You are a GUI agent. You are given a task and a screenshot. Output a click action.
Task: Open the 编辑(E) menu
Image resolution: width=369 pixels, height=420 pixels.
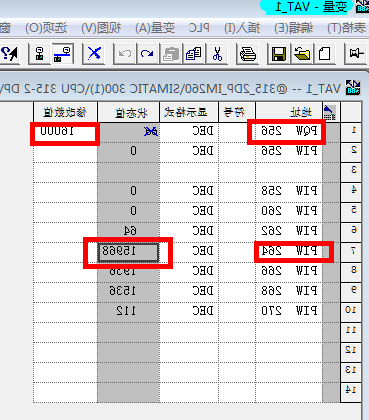(294, 28)
